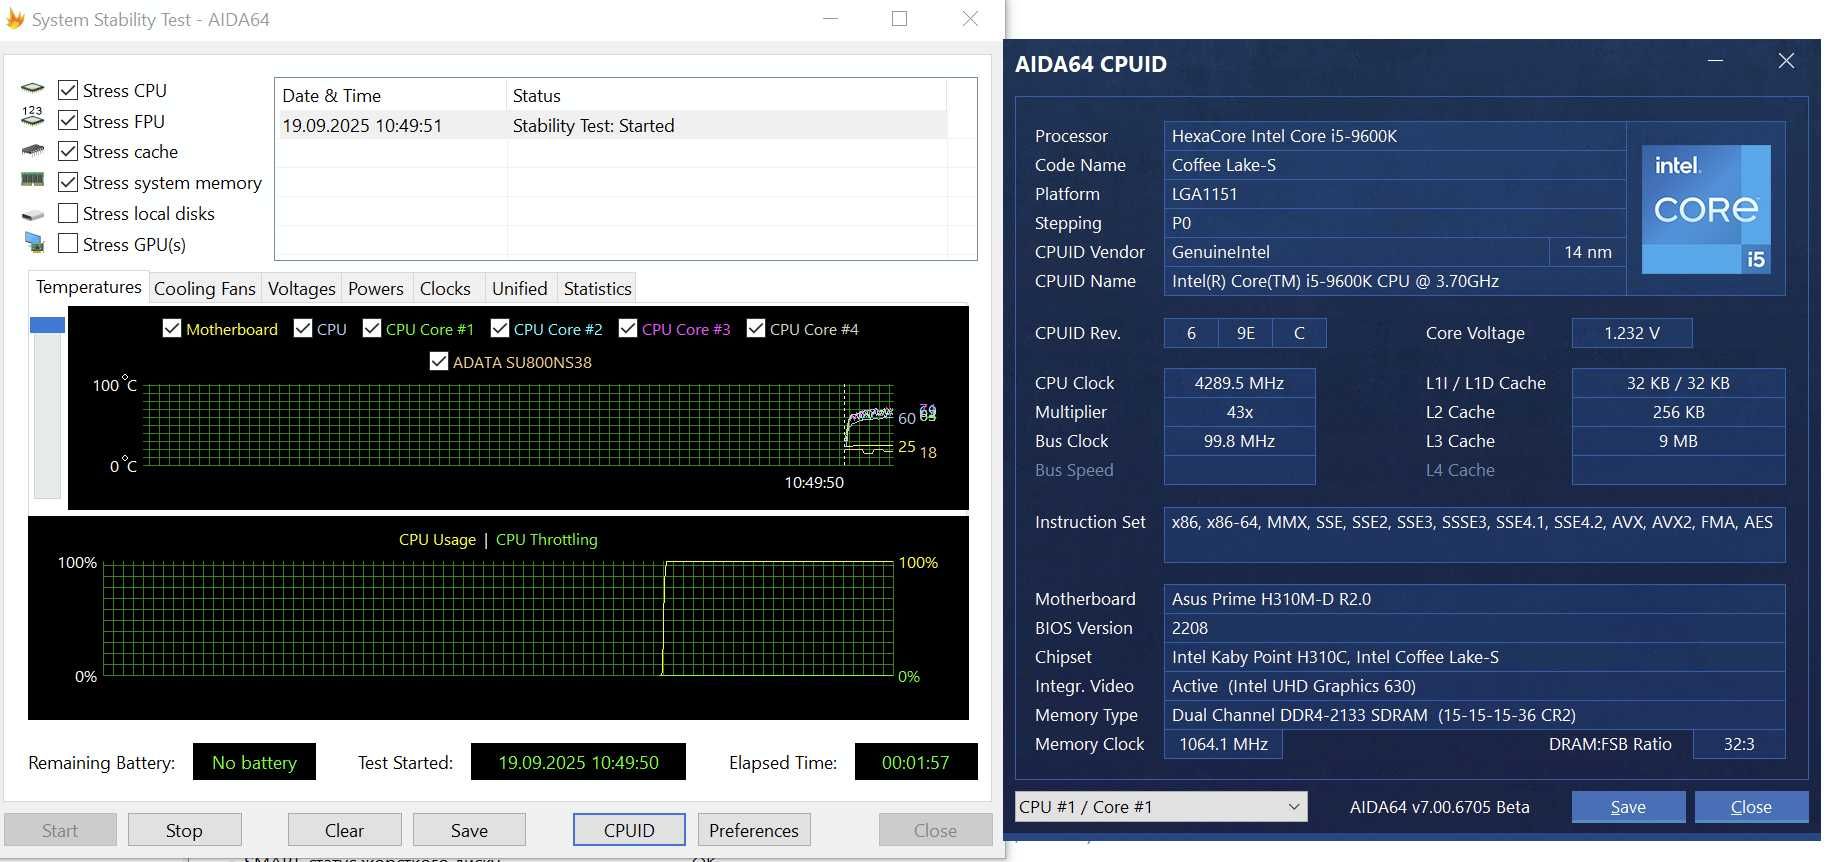
Task: Click the Memory Clock value 1064.1 MHz
Action: pos(1223,744)
